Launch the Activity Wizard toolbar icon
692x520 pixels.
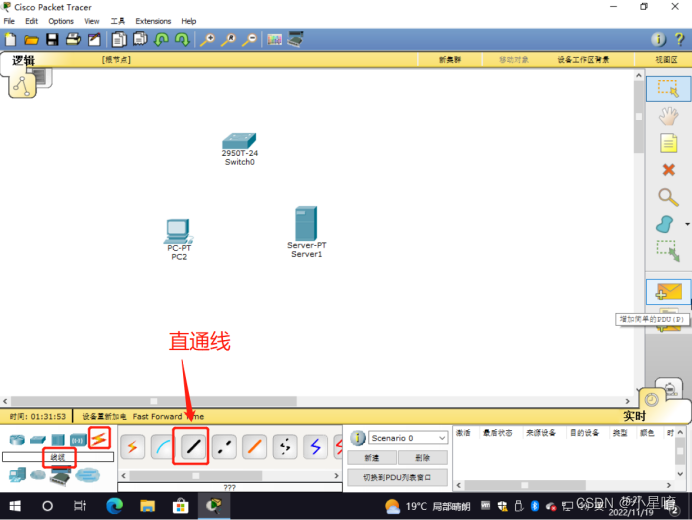94,40
